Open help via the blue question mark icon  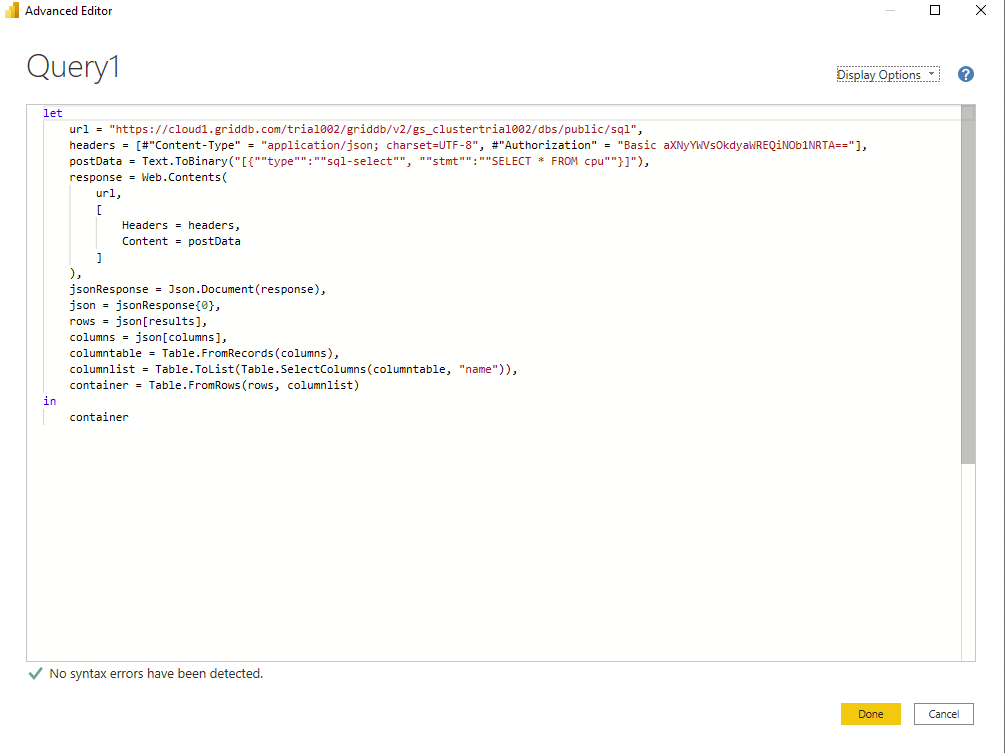click(x=965, y=75)
